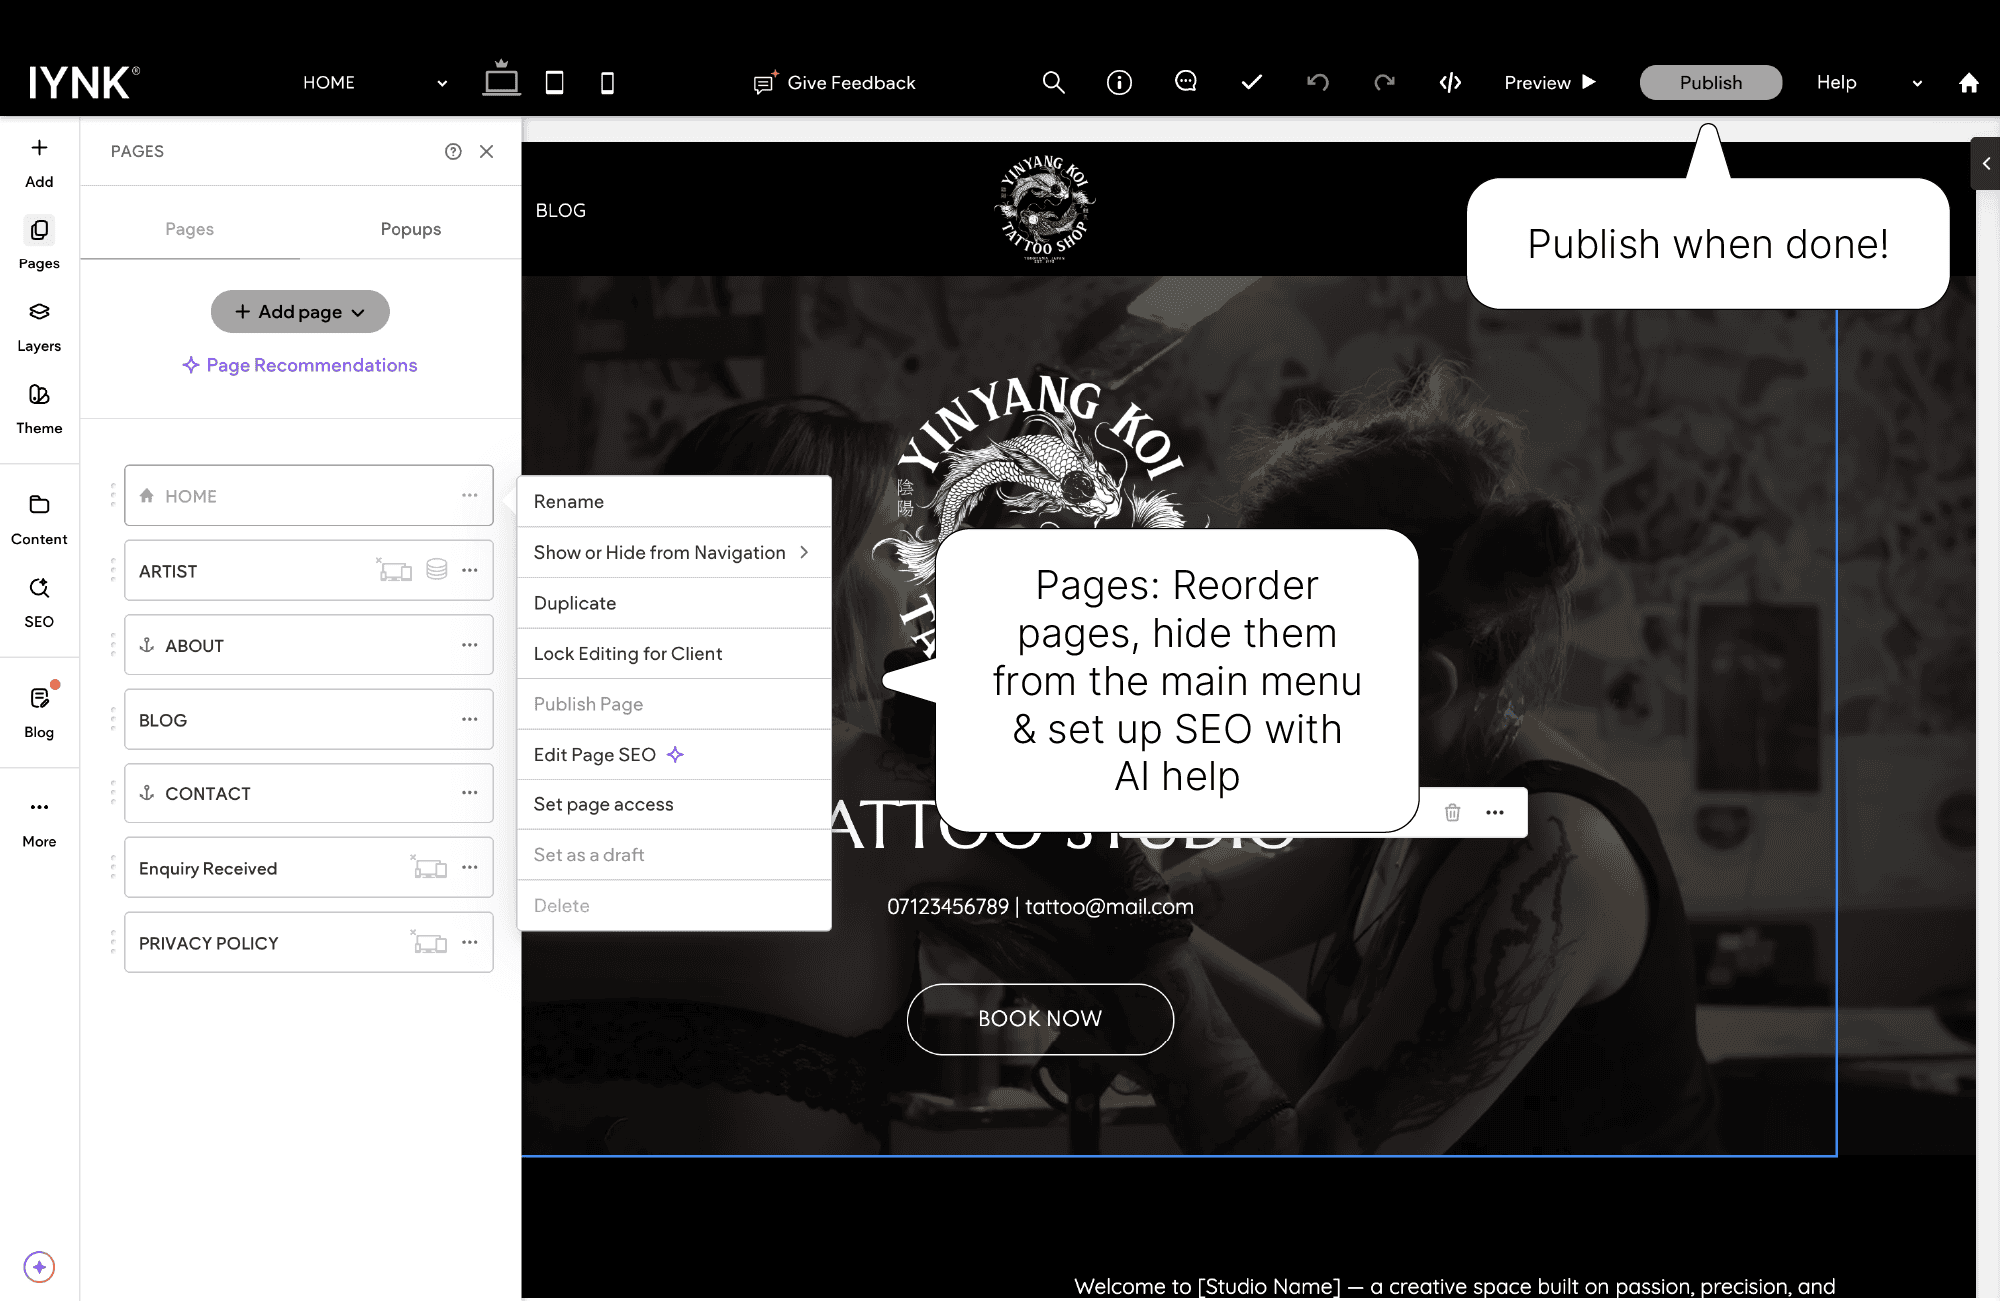This screenshot has height=1302, width=2000.
Task: Click the AI assistant sparkle icon
Action: tap(39, 1267)
